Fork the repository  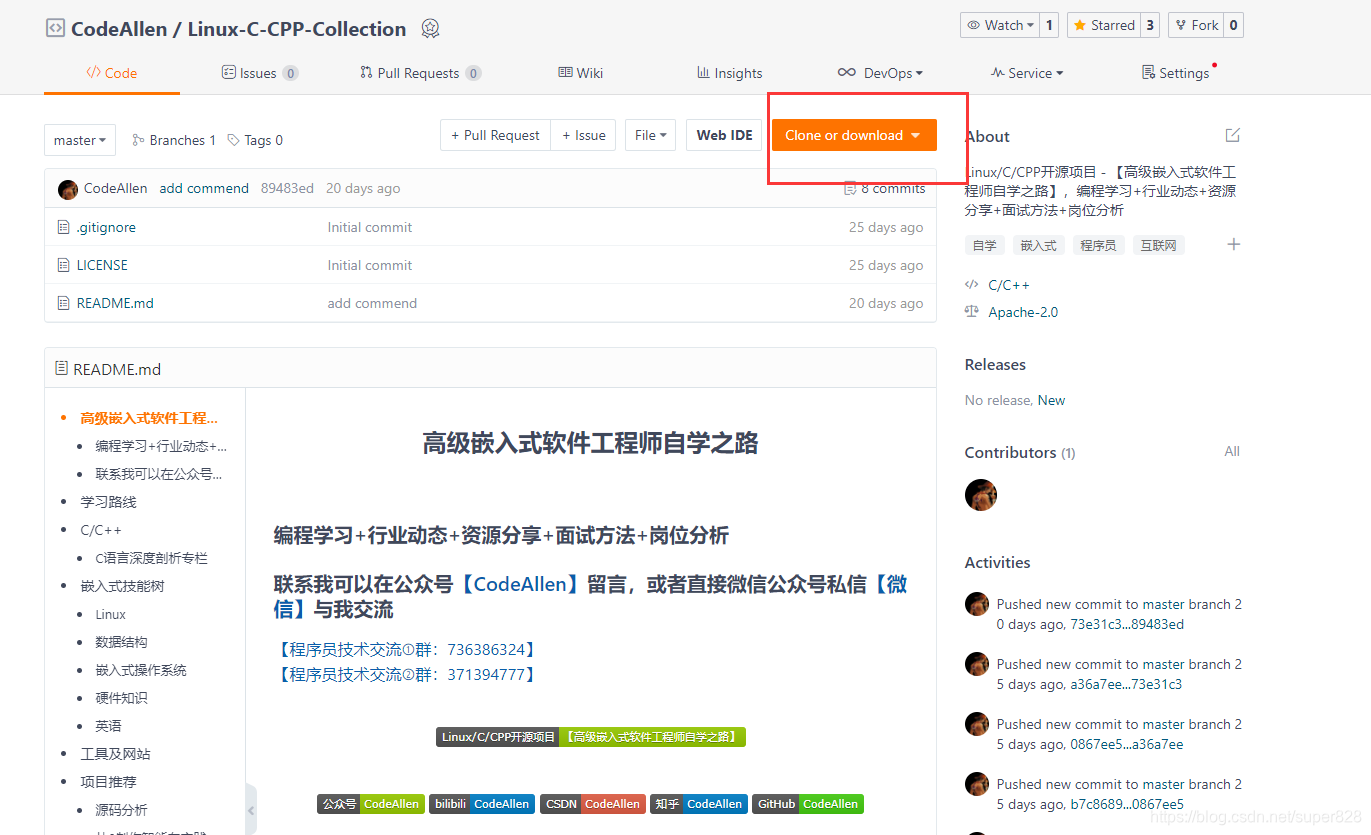pos(1196,25)
